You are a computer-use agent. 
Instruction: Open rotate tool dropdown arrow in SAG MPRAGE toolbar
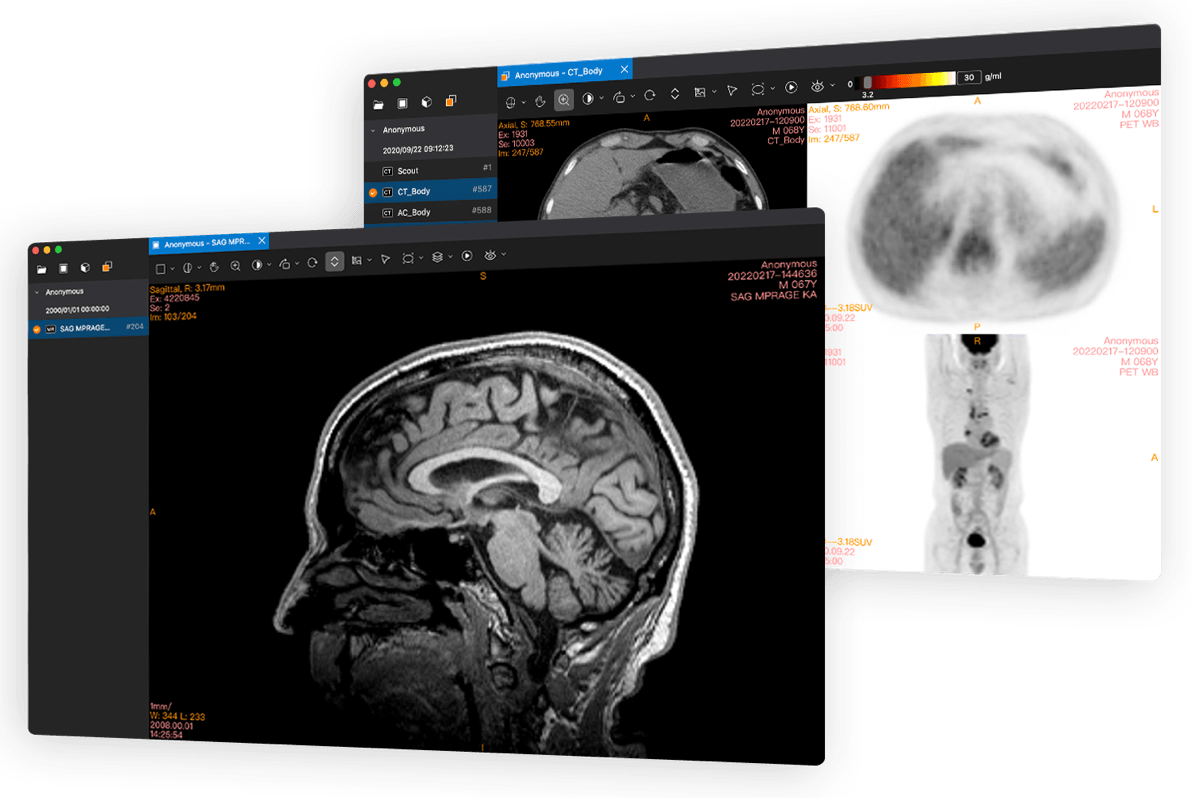coord(296,264)
